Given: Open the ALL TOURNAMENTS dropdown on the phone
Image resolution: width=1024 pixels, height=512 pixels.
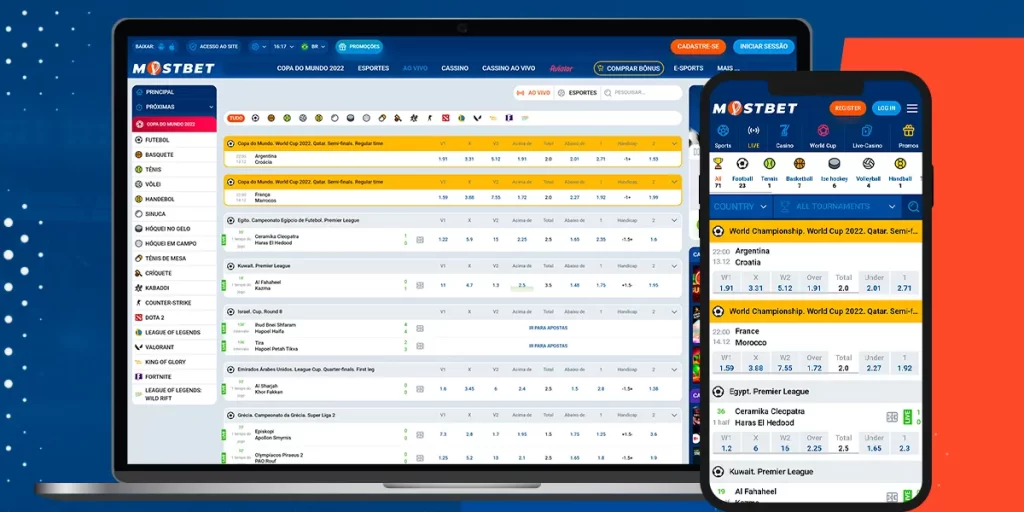Looking at the screenshot, I should [x=838, y=206].
